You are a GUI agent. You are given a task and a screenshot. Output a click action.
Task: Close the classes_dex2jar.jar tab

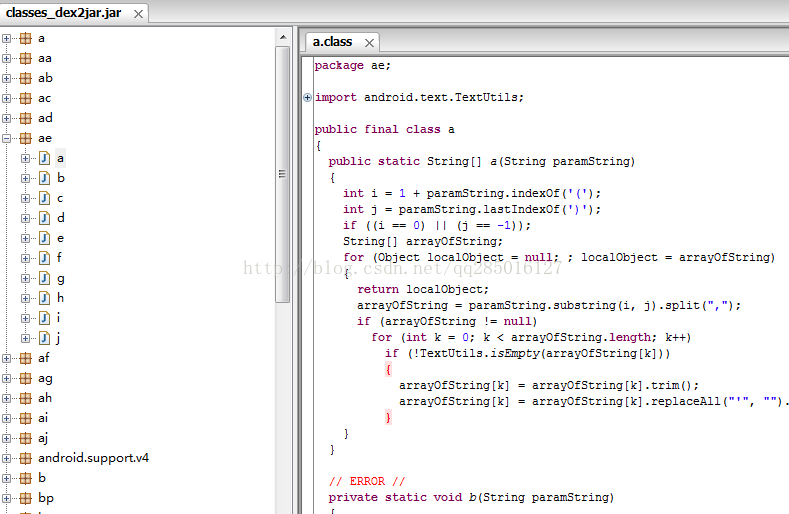(137, 14)
